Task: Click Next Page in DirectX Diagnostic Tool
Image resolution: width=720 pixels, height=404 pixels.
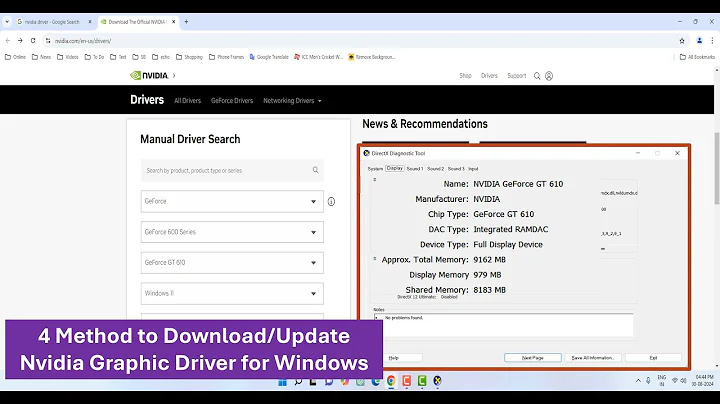Action: [x=533, y=358]
